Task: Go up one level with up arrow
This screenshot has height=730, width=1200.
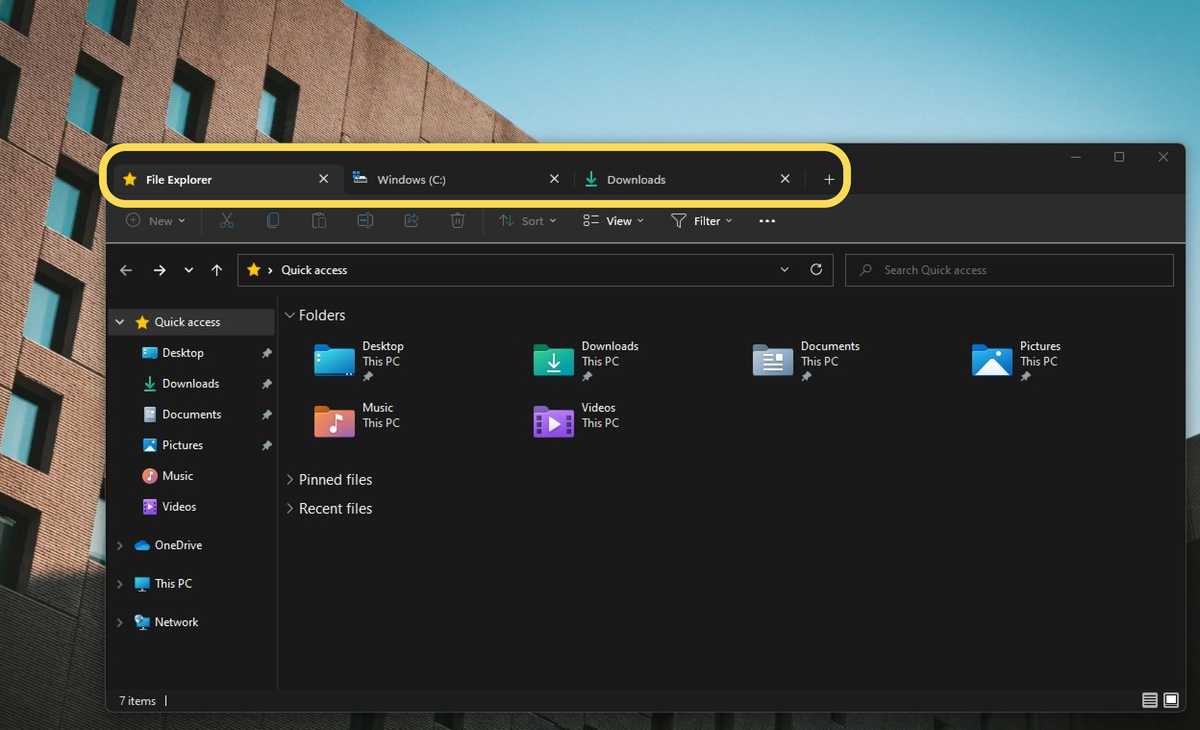Action: tap(217, 270)
